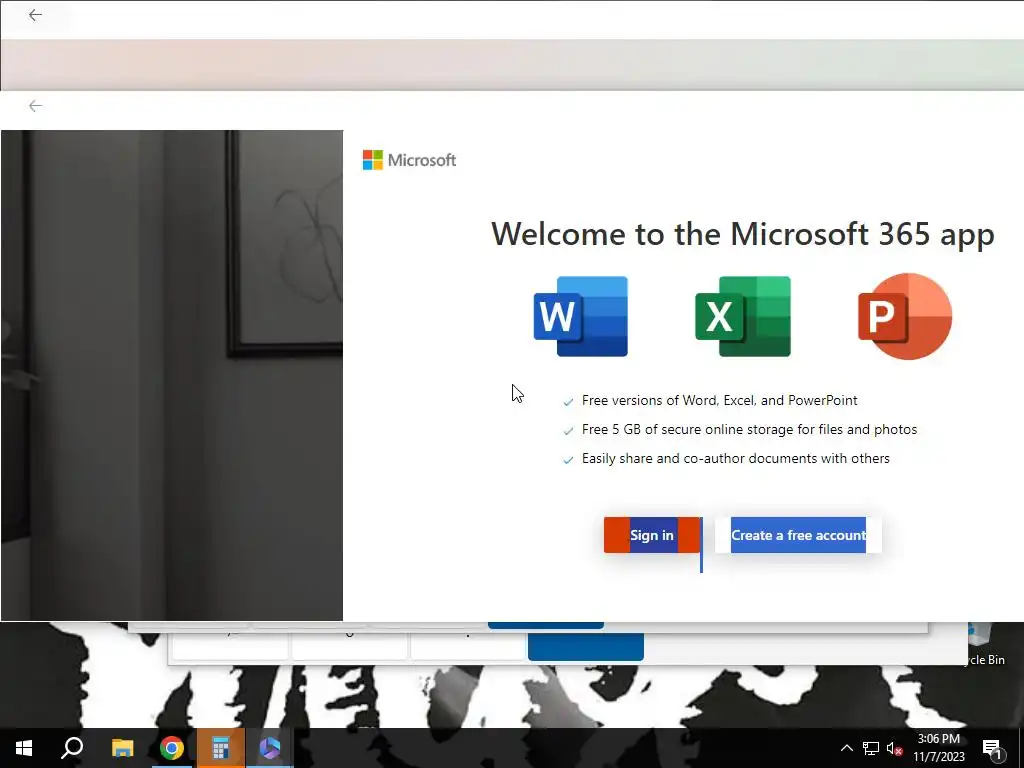The image size is (1024, 768).
Task: Click the gray back arrow above the photo
Action: point(35,106)
